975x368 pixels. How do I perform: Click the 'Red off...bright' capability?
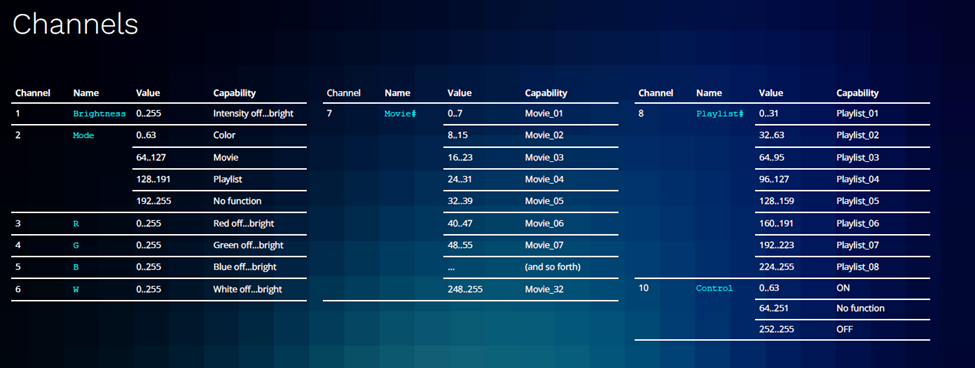pos(244,223)
